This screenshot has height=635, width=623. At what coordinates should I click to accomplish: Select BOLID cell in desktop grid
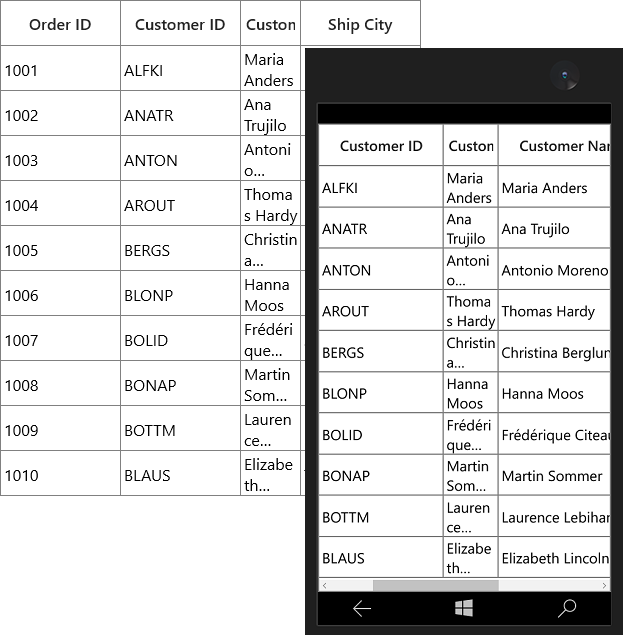pyautogui.click(x=180, y=338)
